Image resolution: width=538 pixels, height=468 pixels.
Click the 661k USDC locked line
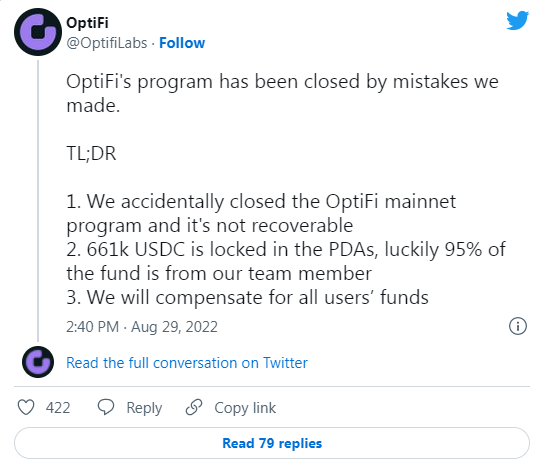tap(286, 261)
